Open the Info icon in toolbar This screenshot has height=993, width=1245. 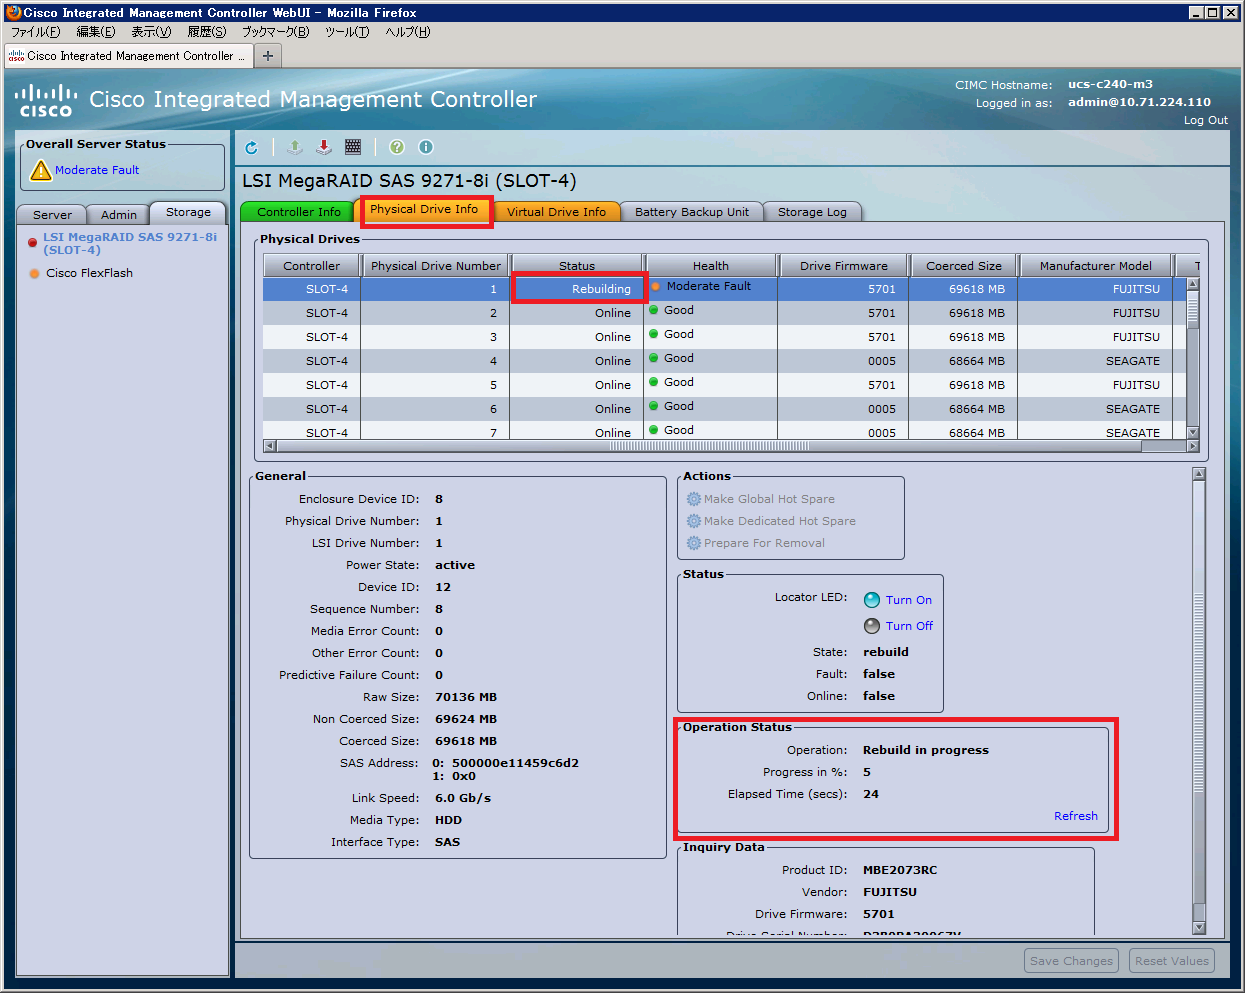[426, 147]
